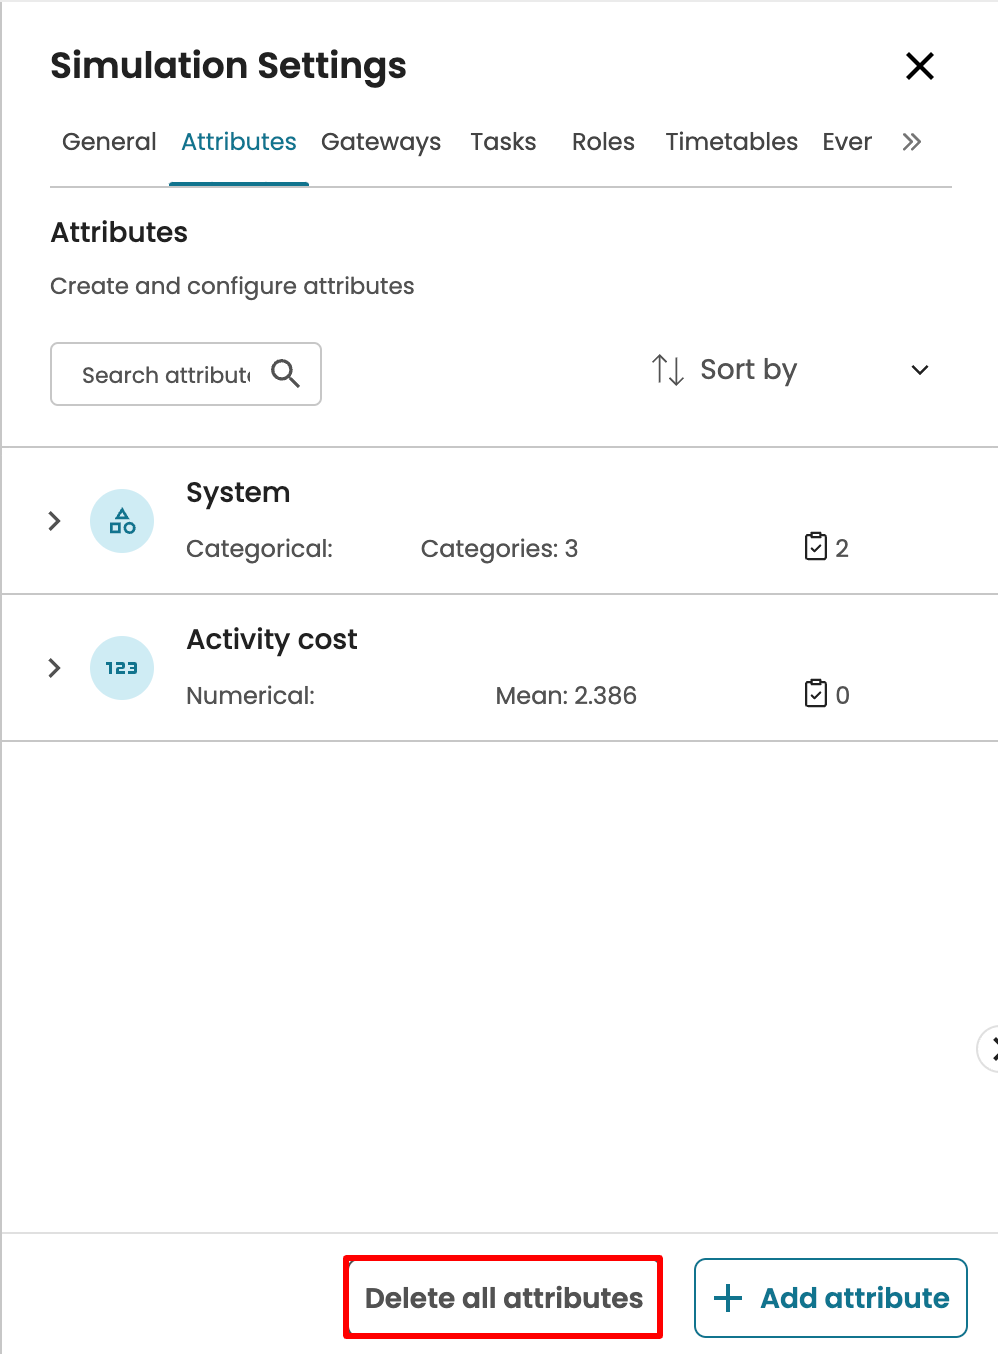The height and width of the screenshot is (1354, 998).
Task: Click the search magnifier icon
Action: 285,374
